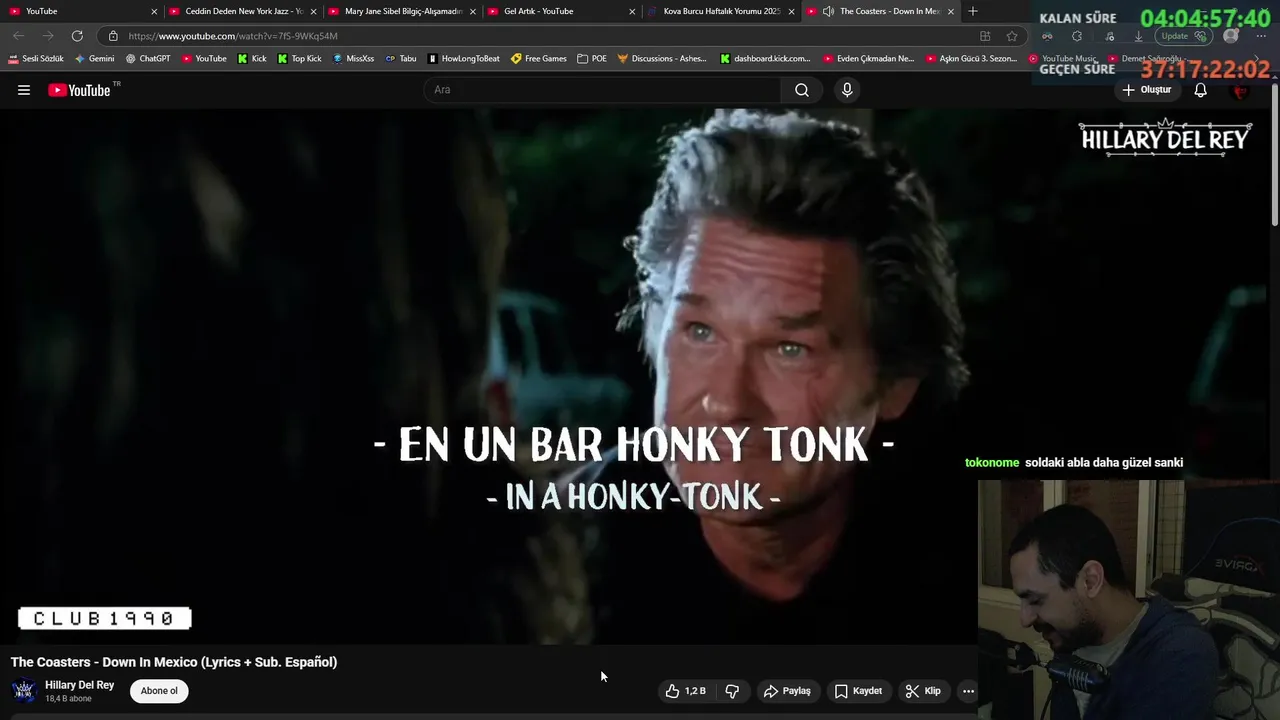1280x720 pixels.
Task: Open the Oluştur create menu
Action: click(1147, 90)
